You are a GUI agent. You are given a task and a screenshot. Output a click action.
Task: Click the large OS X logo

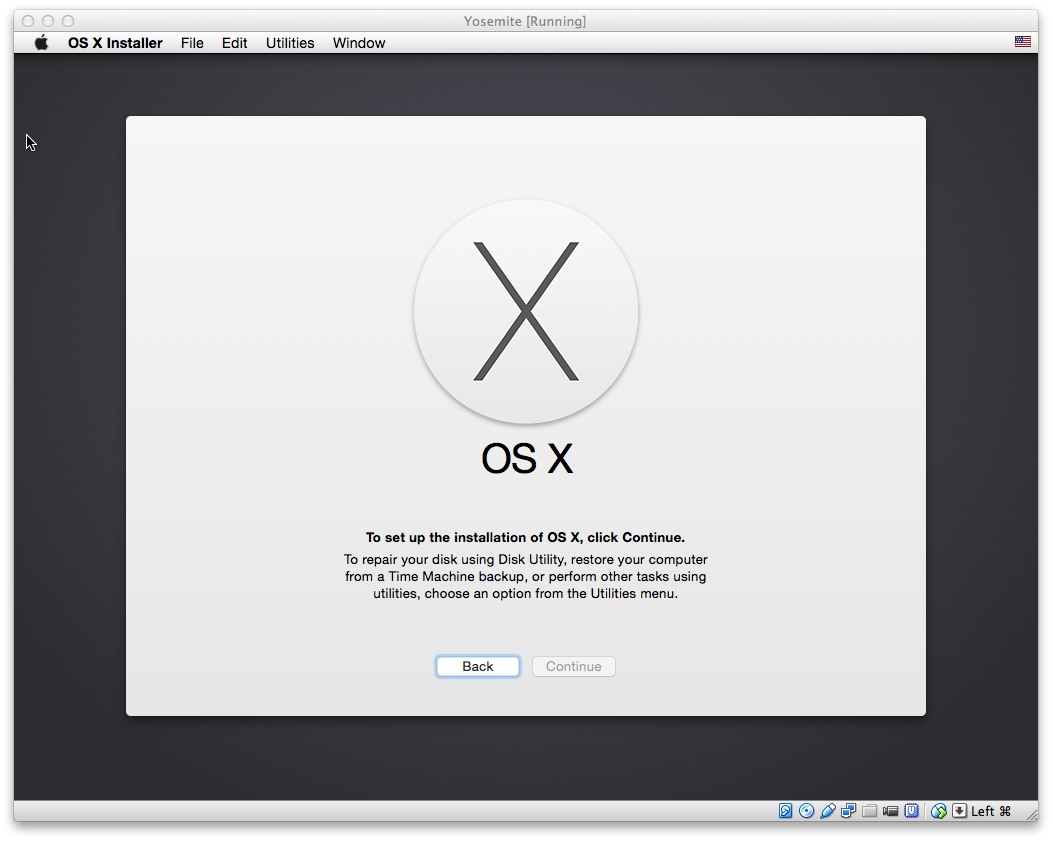click(x=526, y=312)
